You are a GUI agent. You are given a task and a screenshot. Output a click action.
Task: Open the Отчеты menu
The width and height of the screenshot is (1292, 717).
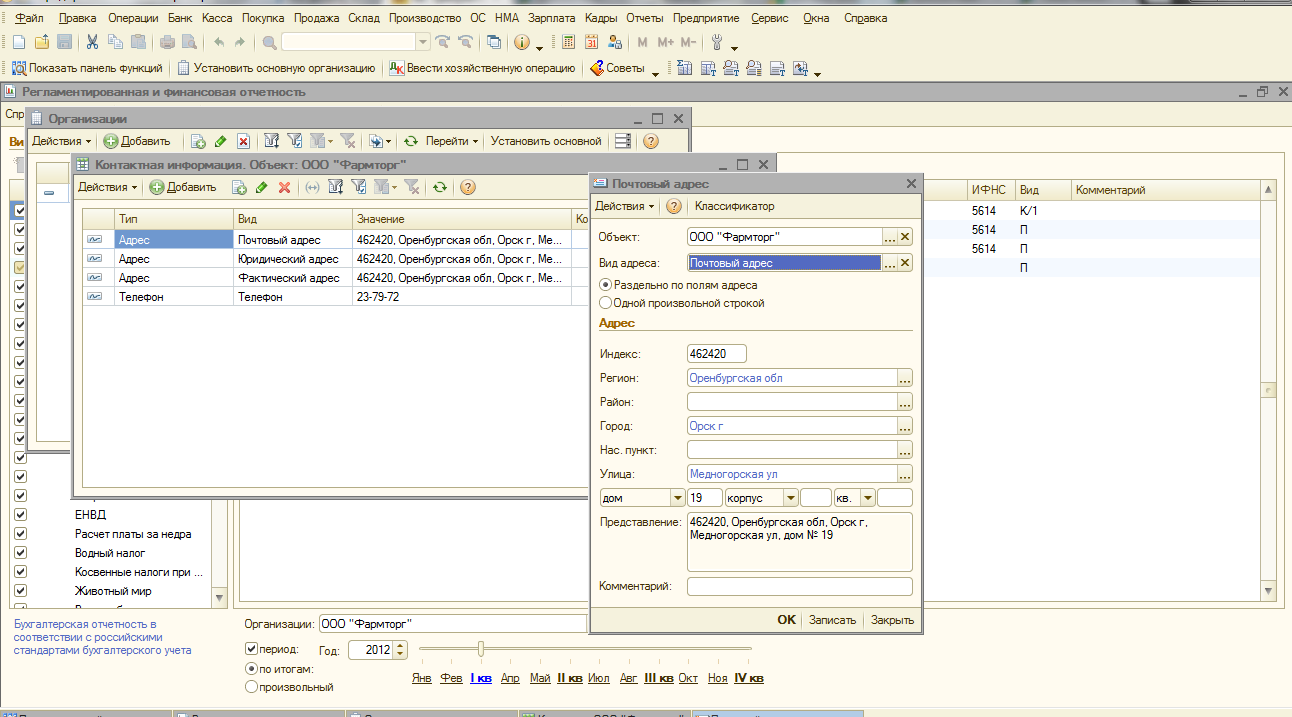(644, 18)
